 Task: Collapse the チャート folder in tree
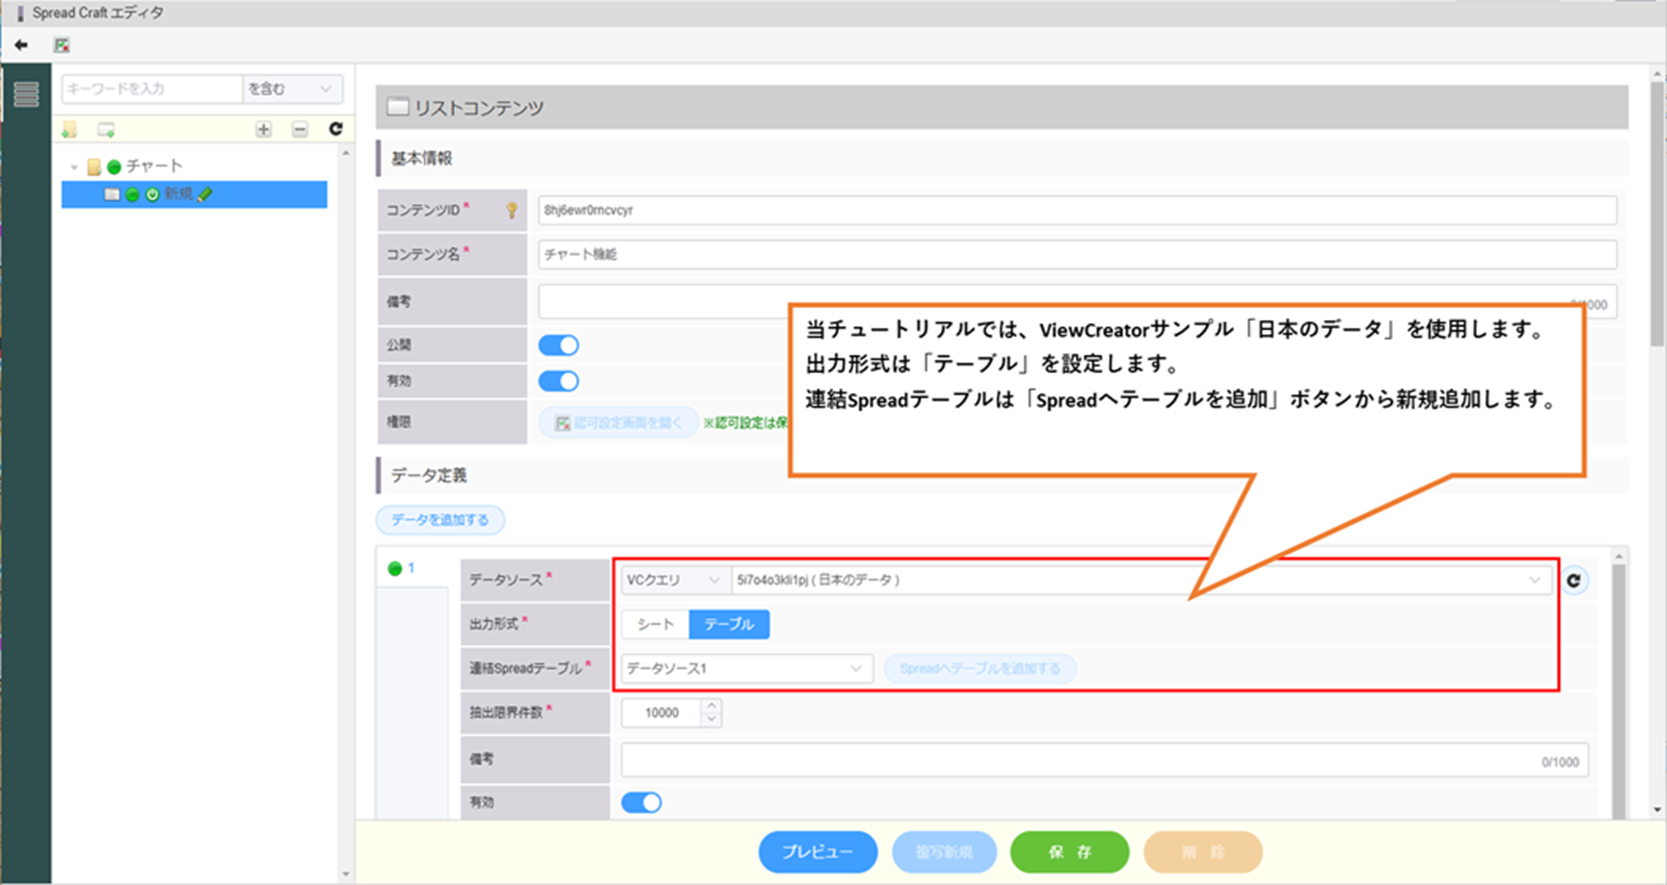click(74, 167)
